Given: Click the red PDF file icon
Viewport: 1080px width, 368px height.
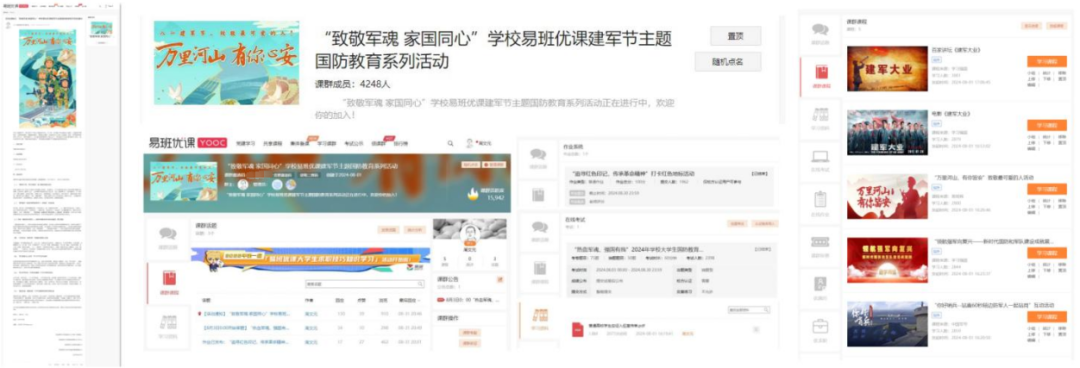Looking at the screenshot, I should pos(578,329).
